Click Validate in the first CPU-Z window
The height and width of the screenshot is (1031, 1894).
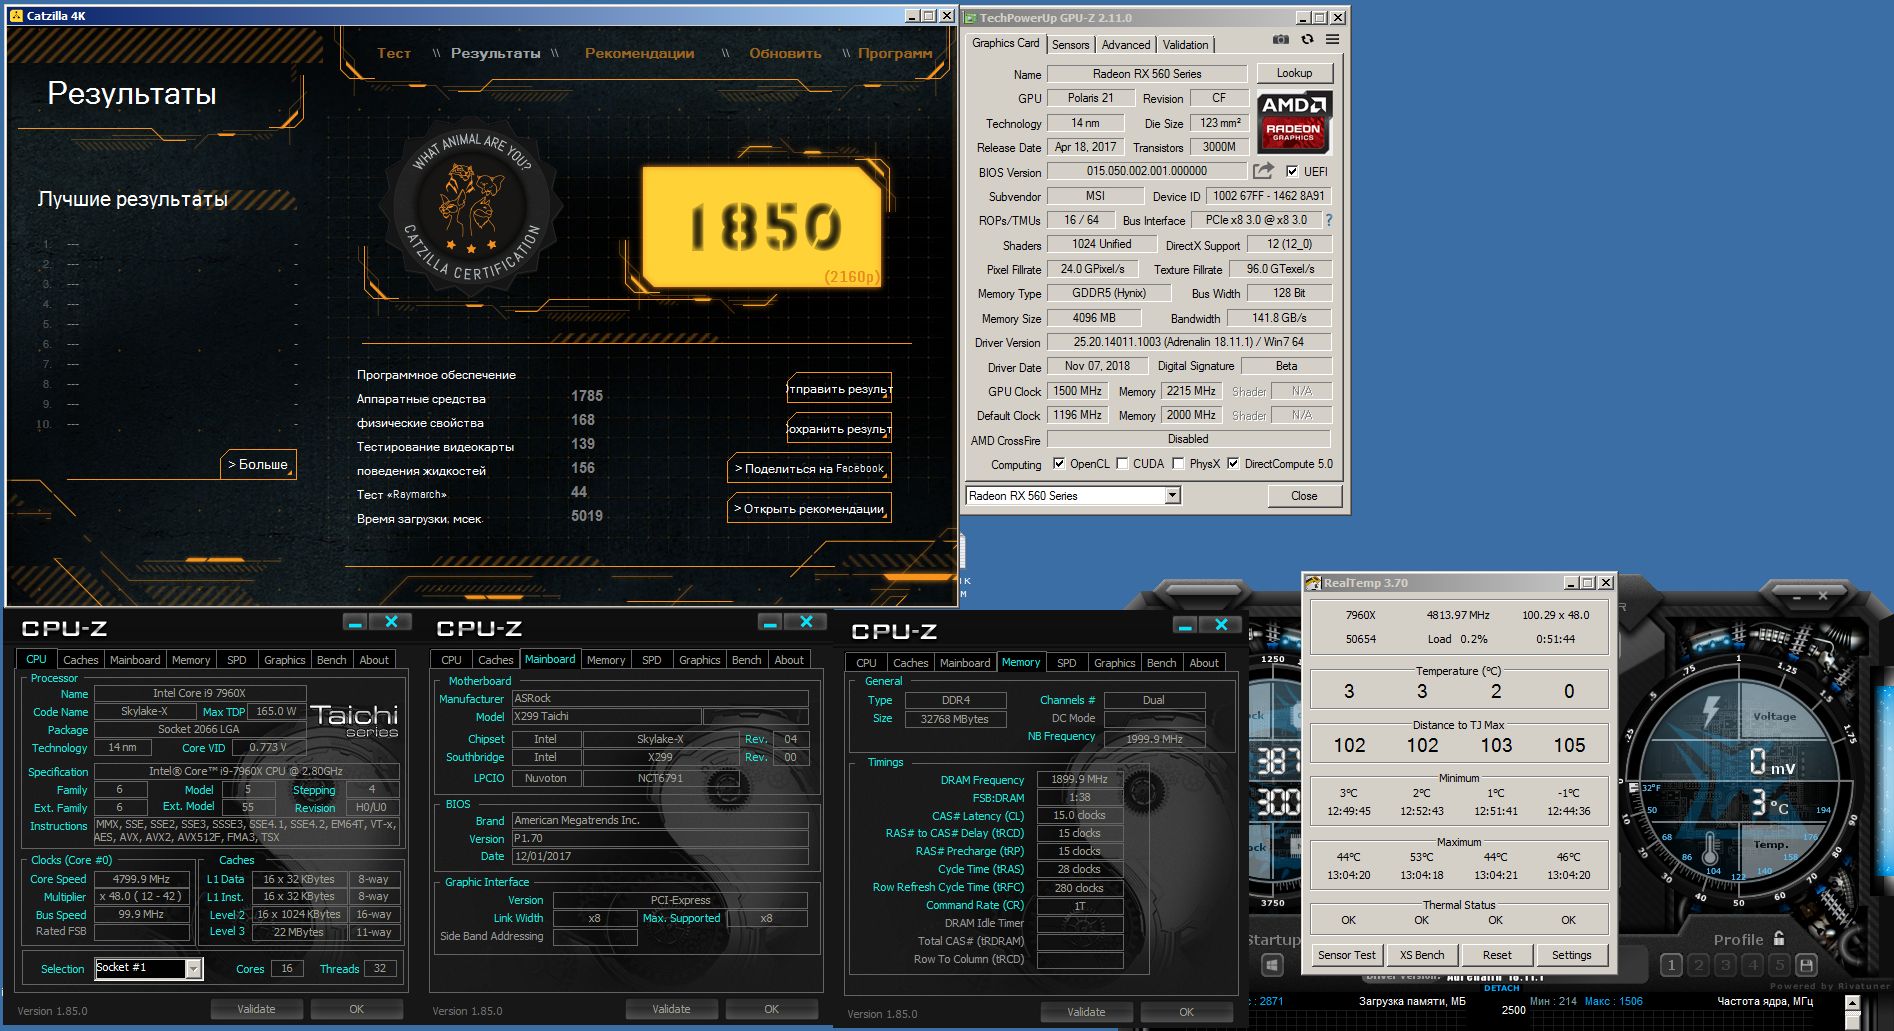[256, 1009]
